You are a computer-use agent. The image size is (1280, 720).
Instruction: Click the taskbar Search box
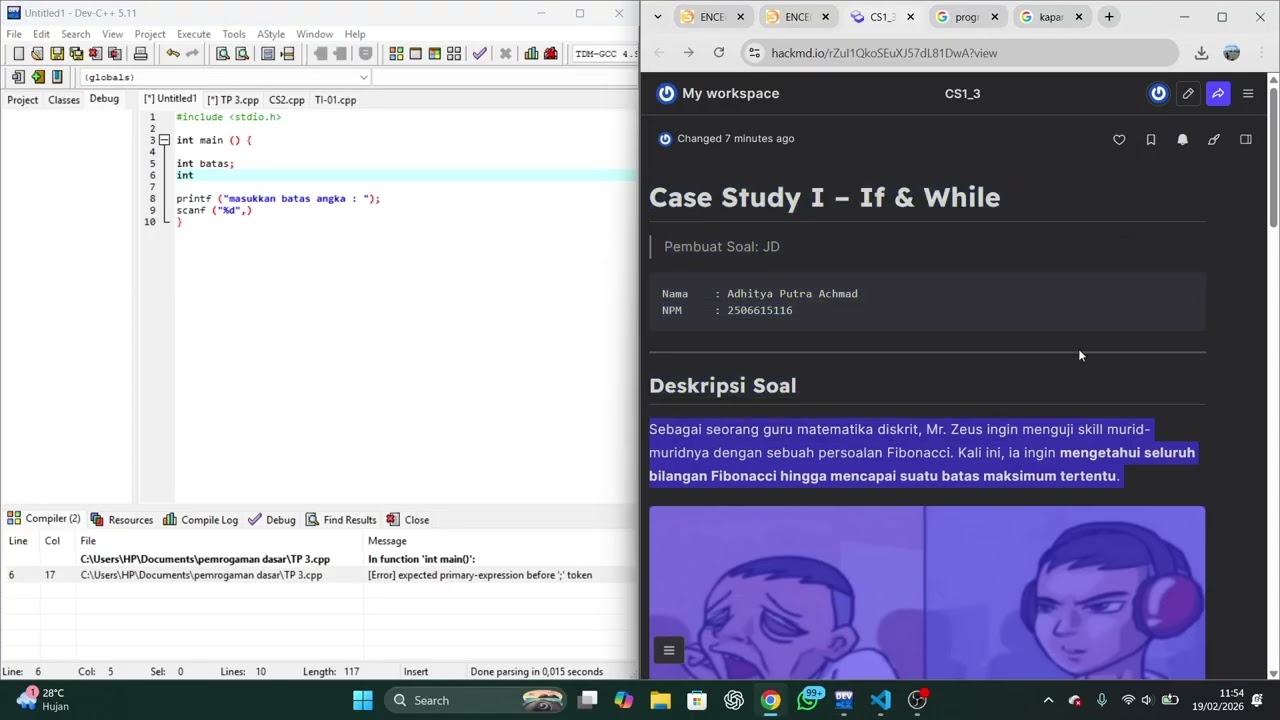[475, 700]
